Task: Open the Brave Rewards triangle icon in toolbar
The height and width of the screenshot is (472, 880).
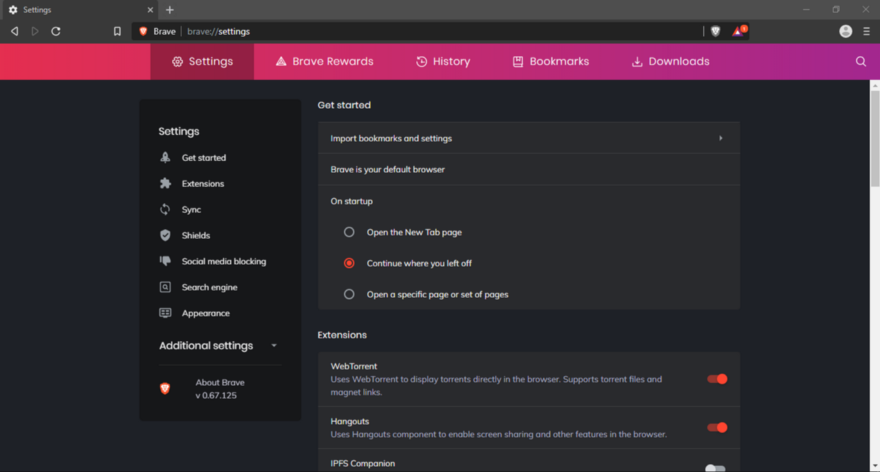Action: click(738, 31)
